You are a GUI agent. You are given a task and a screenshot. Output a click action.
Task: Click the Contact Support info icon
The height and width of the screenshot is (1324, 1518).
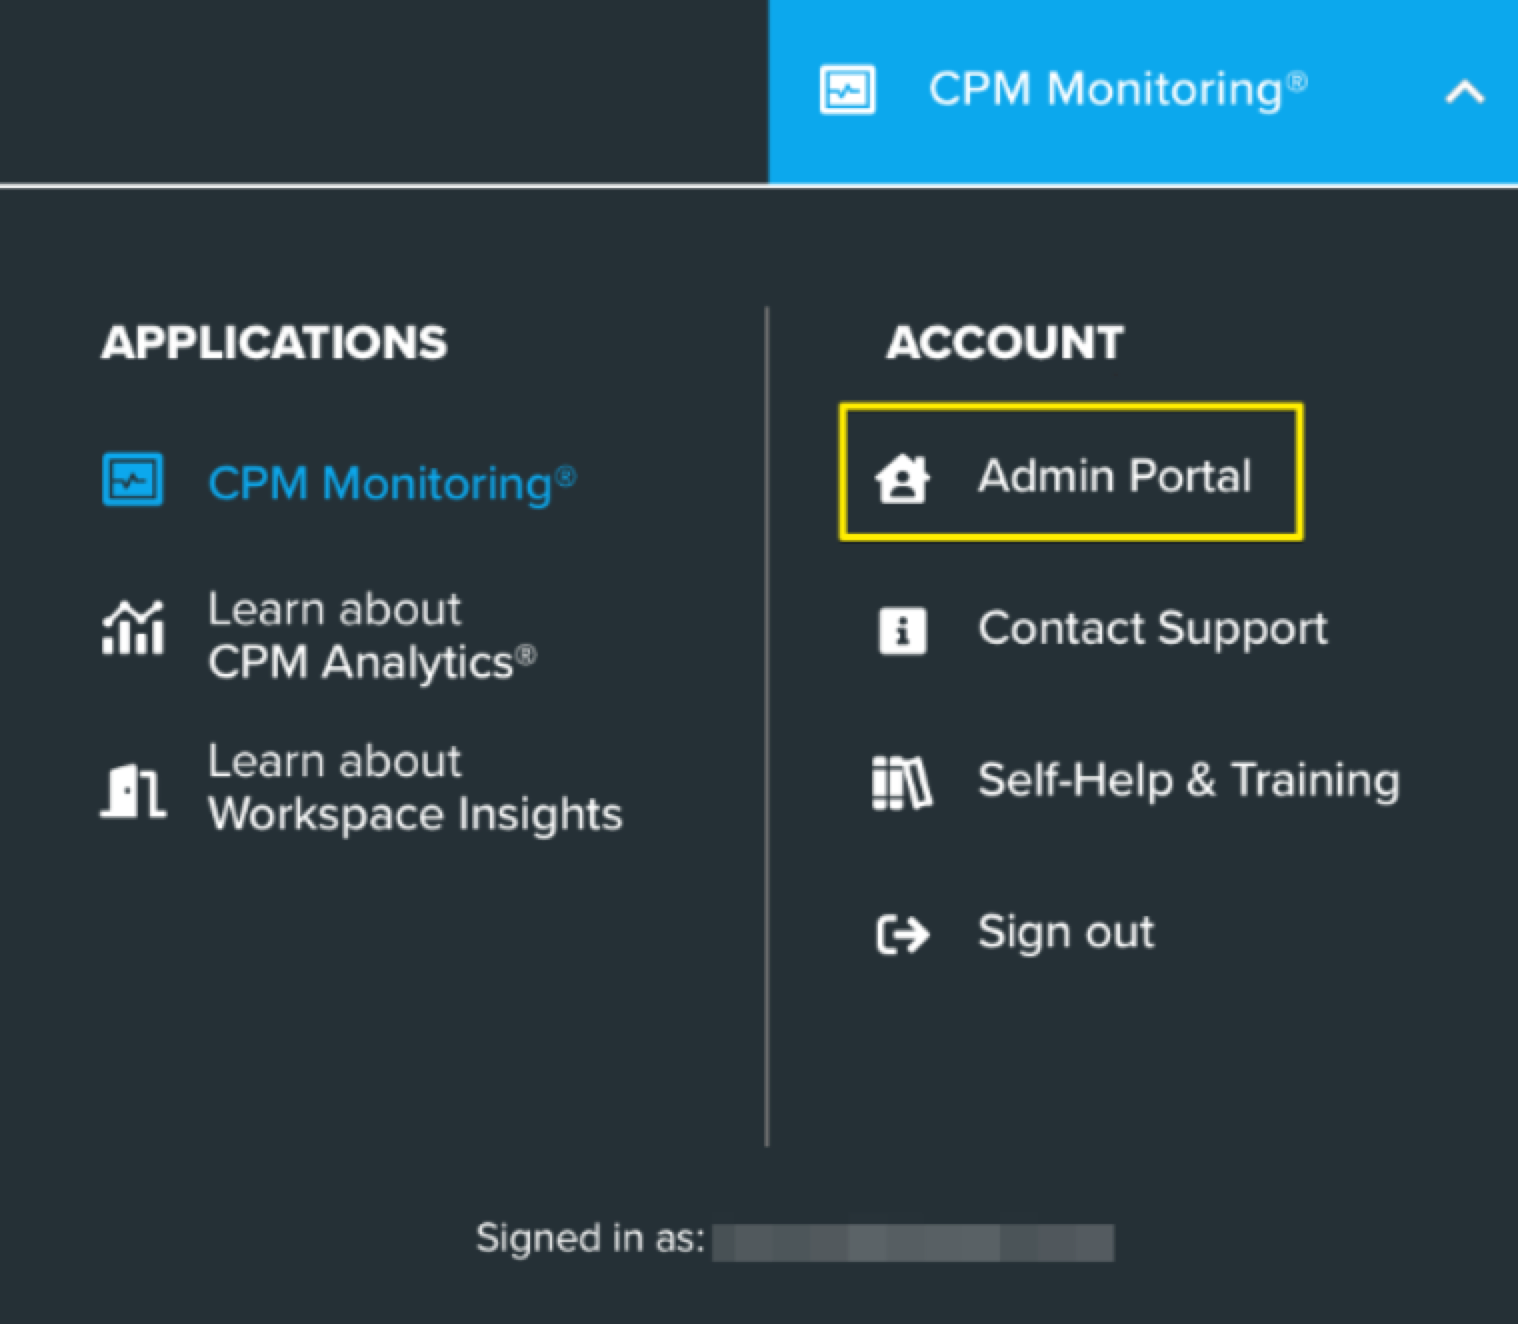click(x=902, y=631)
